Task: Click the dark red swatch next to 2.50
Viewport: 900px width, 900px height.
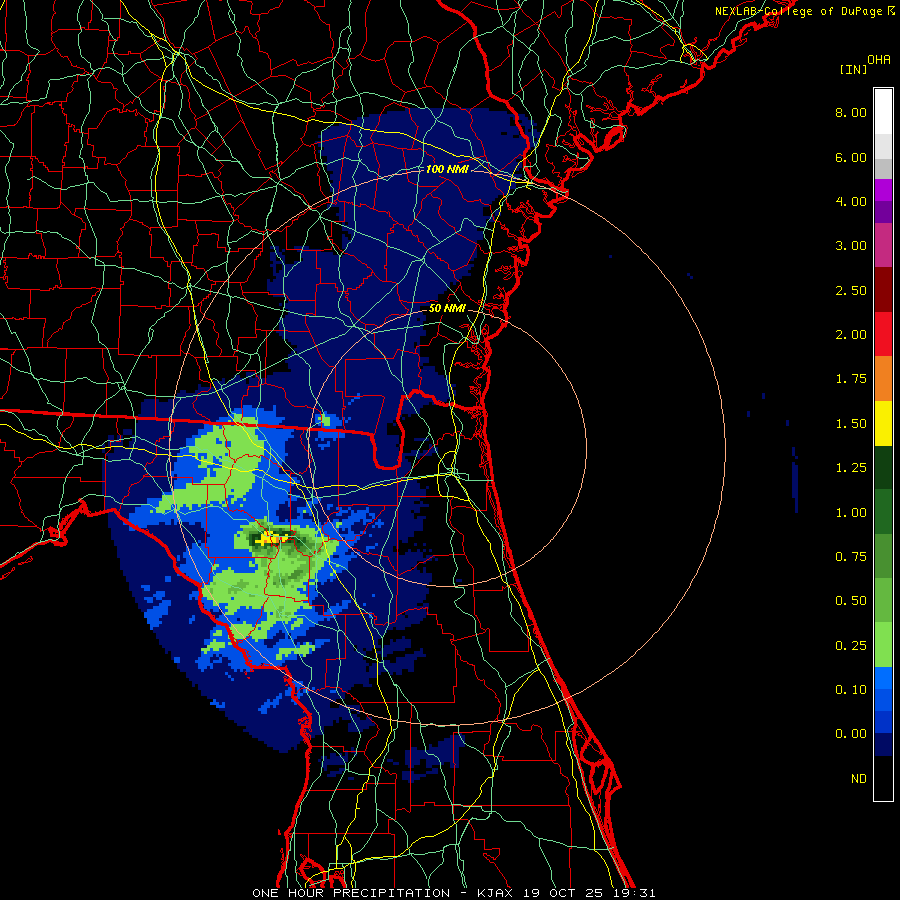Action: pos(883,290)
